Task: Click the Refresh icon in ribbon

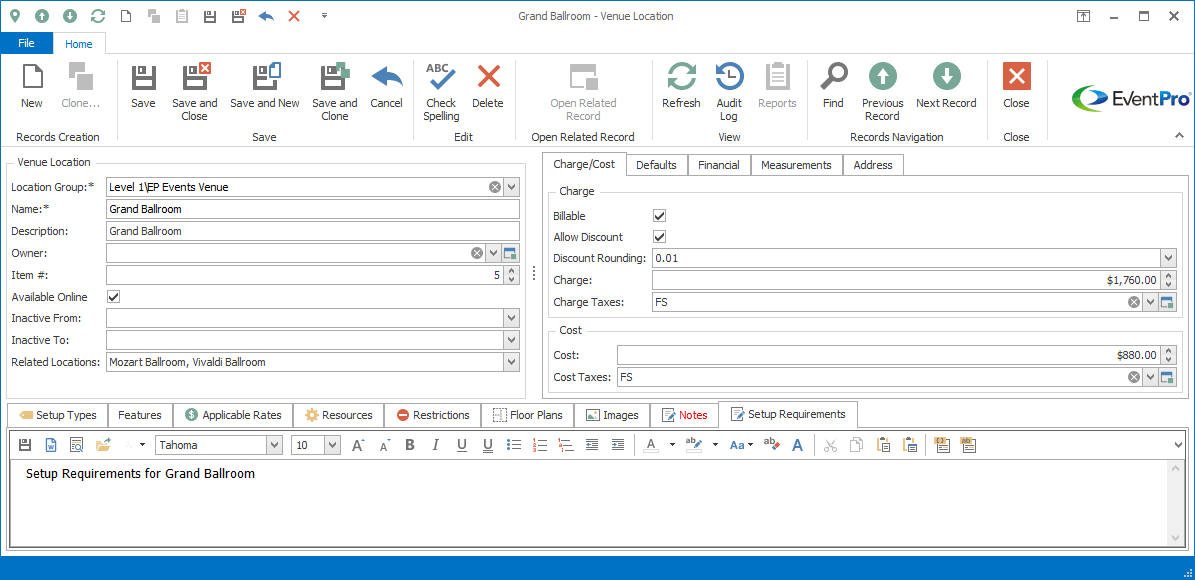Action: click(x=681, y=78)
